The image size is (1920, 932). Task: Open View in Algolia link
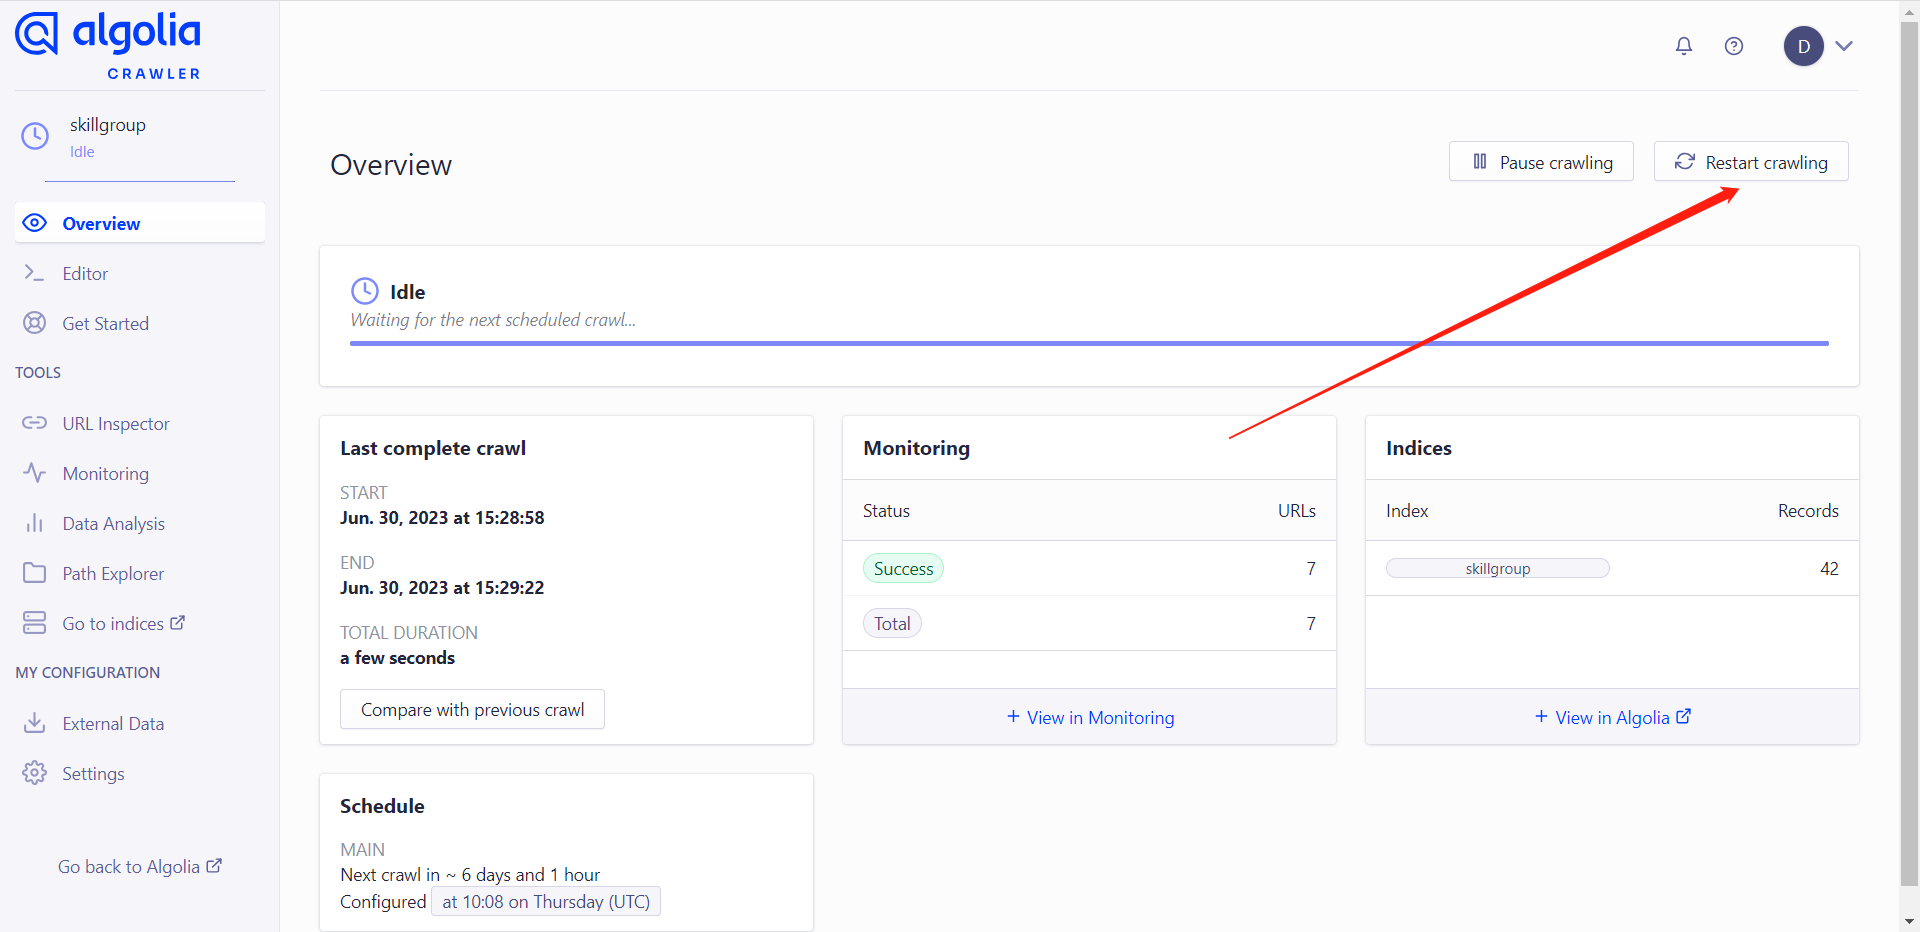1612,717
